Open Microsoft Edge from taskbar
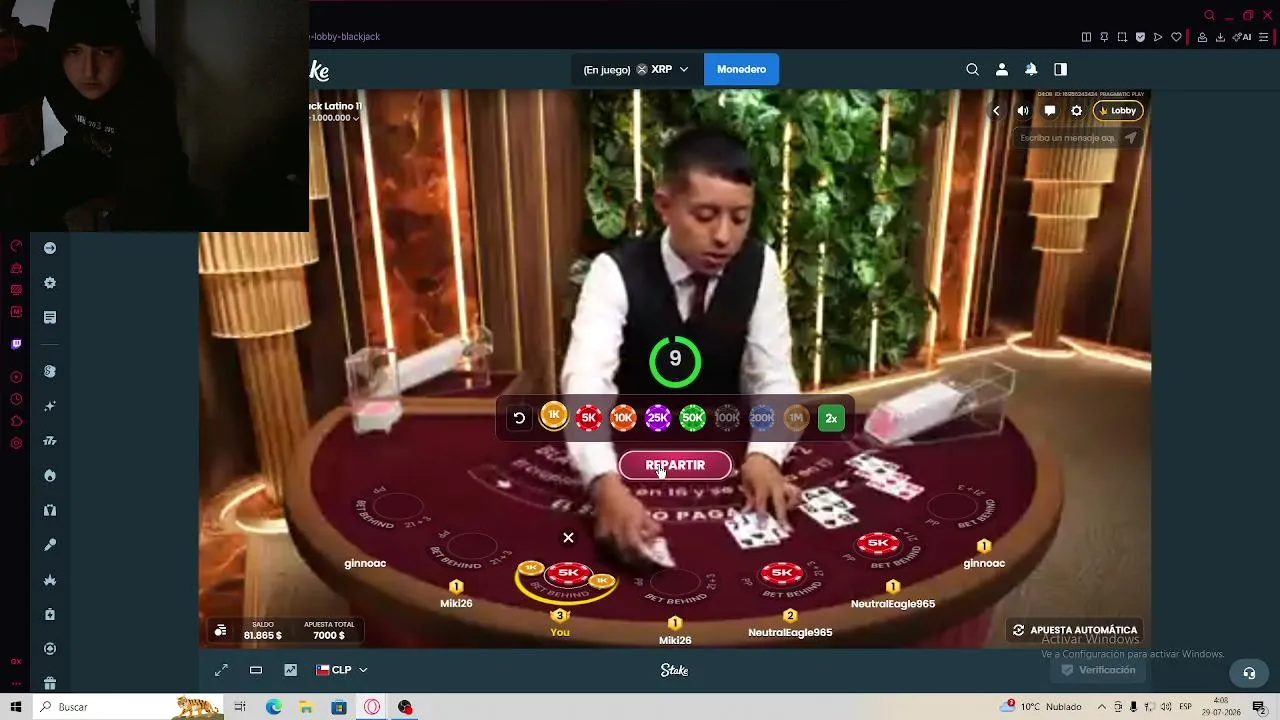This screenshot has width=1280, height=720. click(x=274, y=707)
